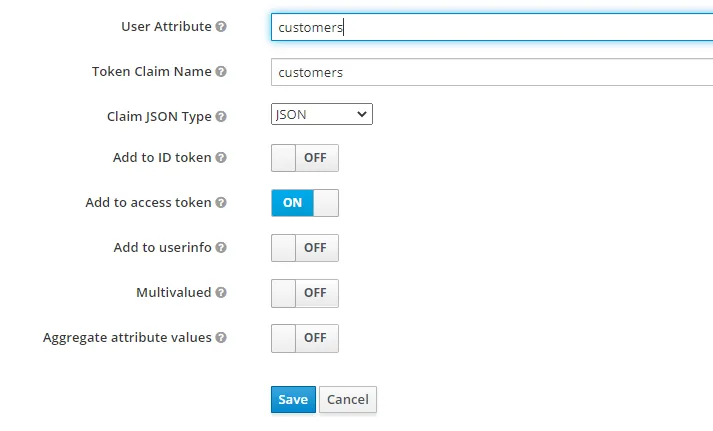The image size is (713, 431).
Task: Open the Claim JSON Type dropdown
Action: click(x=321, y=115)
